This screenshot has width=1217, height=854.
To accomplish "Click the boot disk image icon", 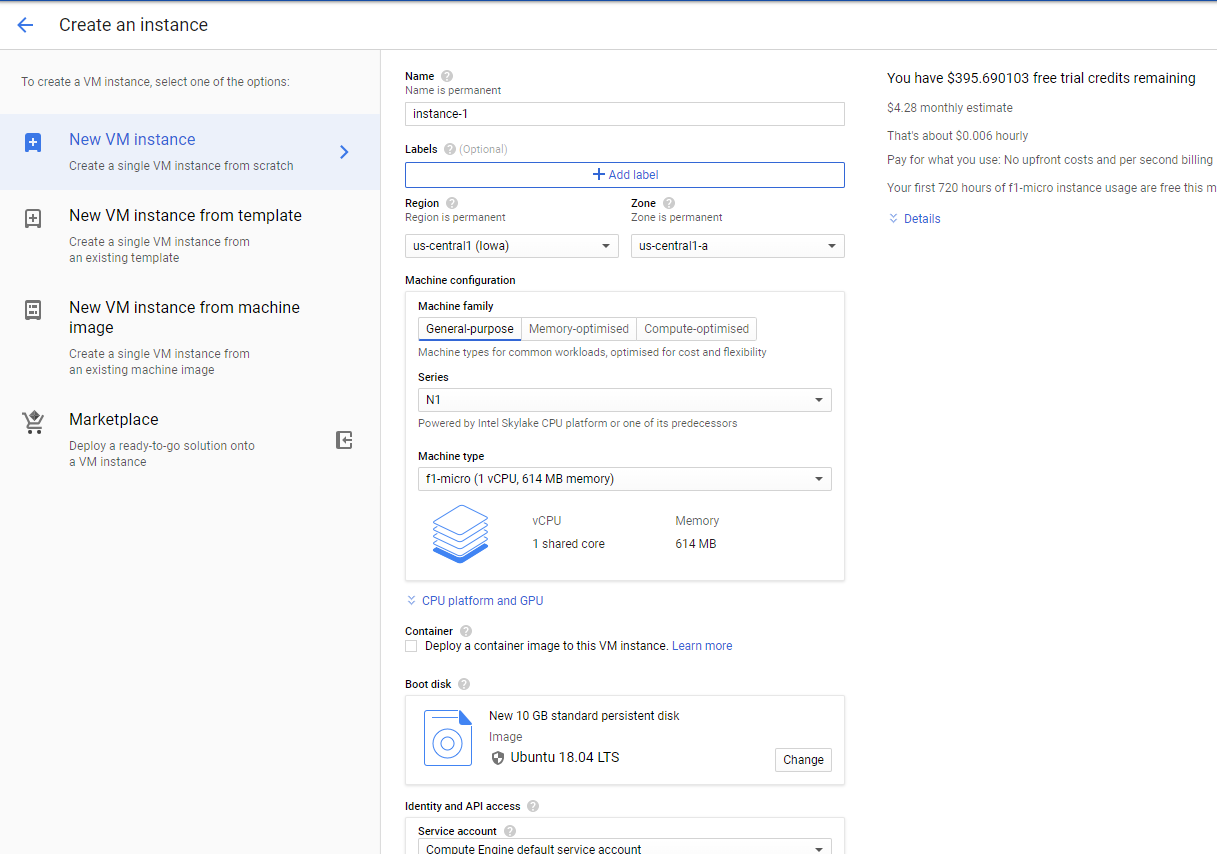I will (447, 738).
